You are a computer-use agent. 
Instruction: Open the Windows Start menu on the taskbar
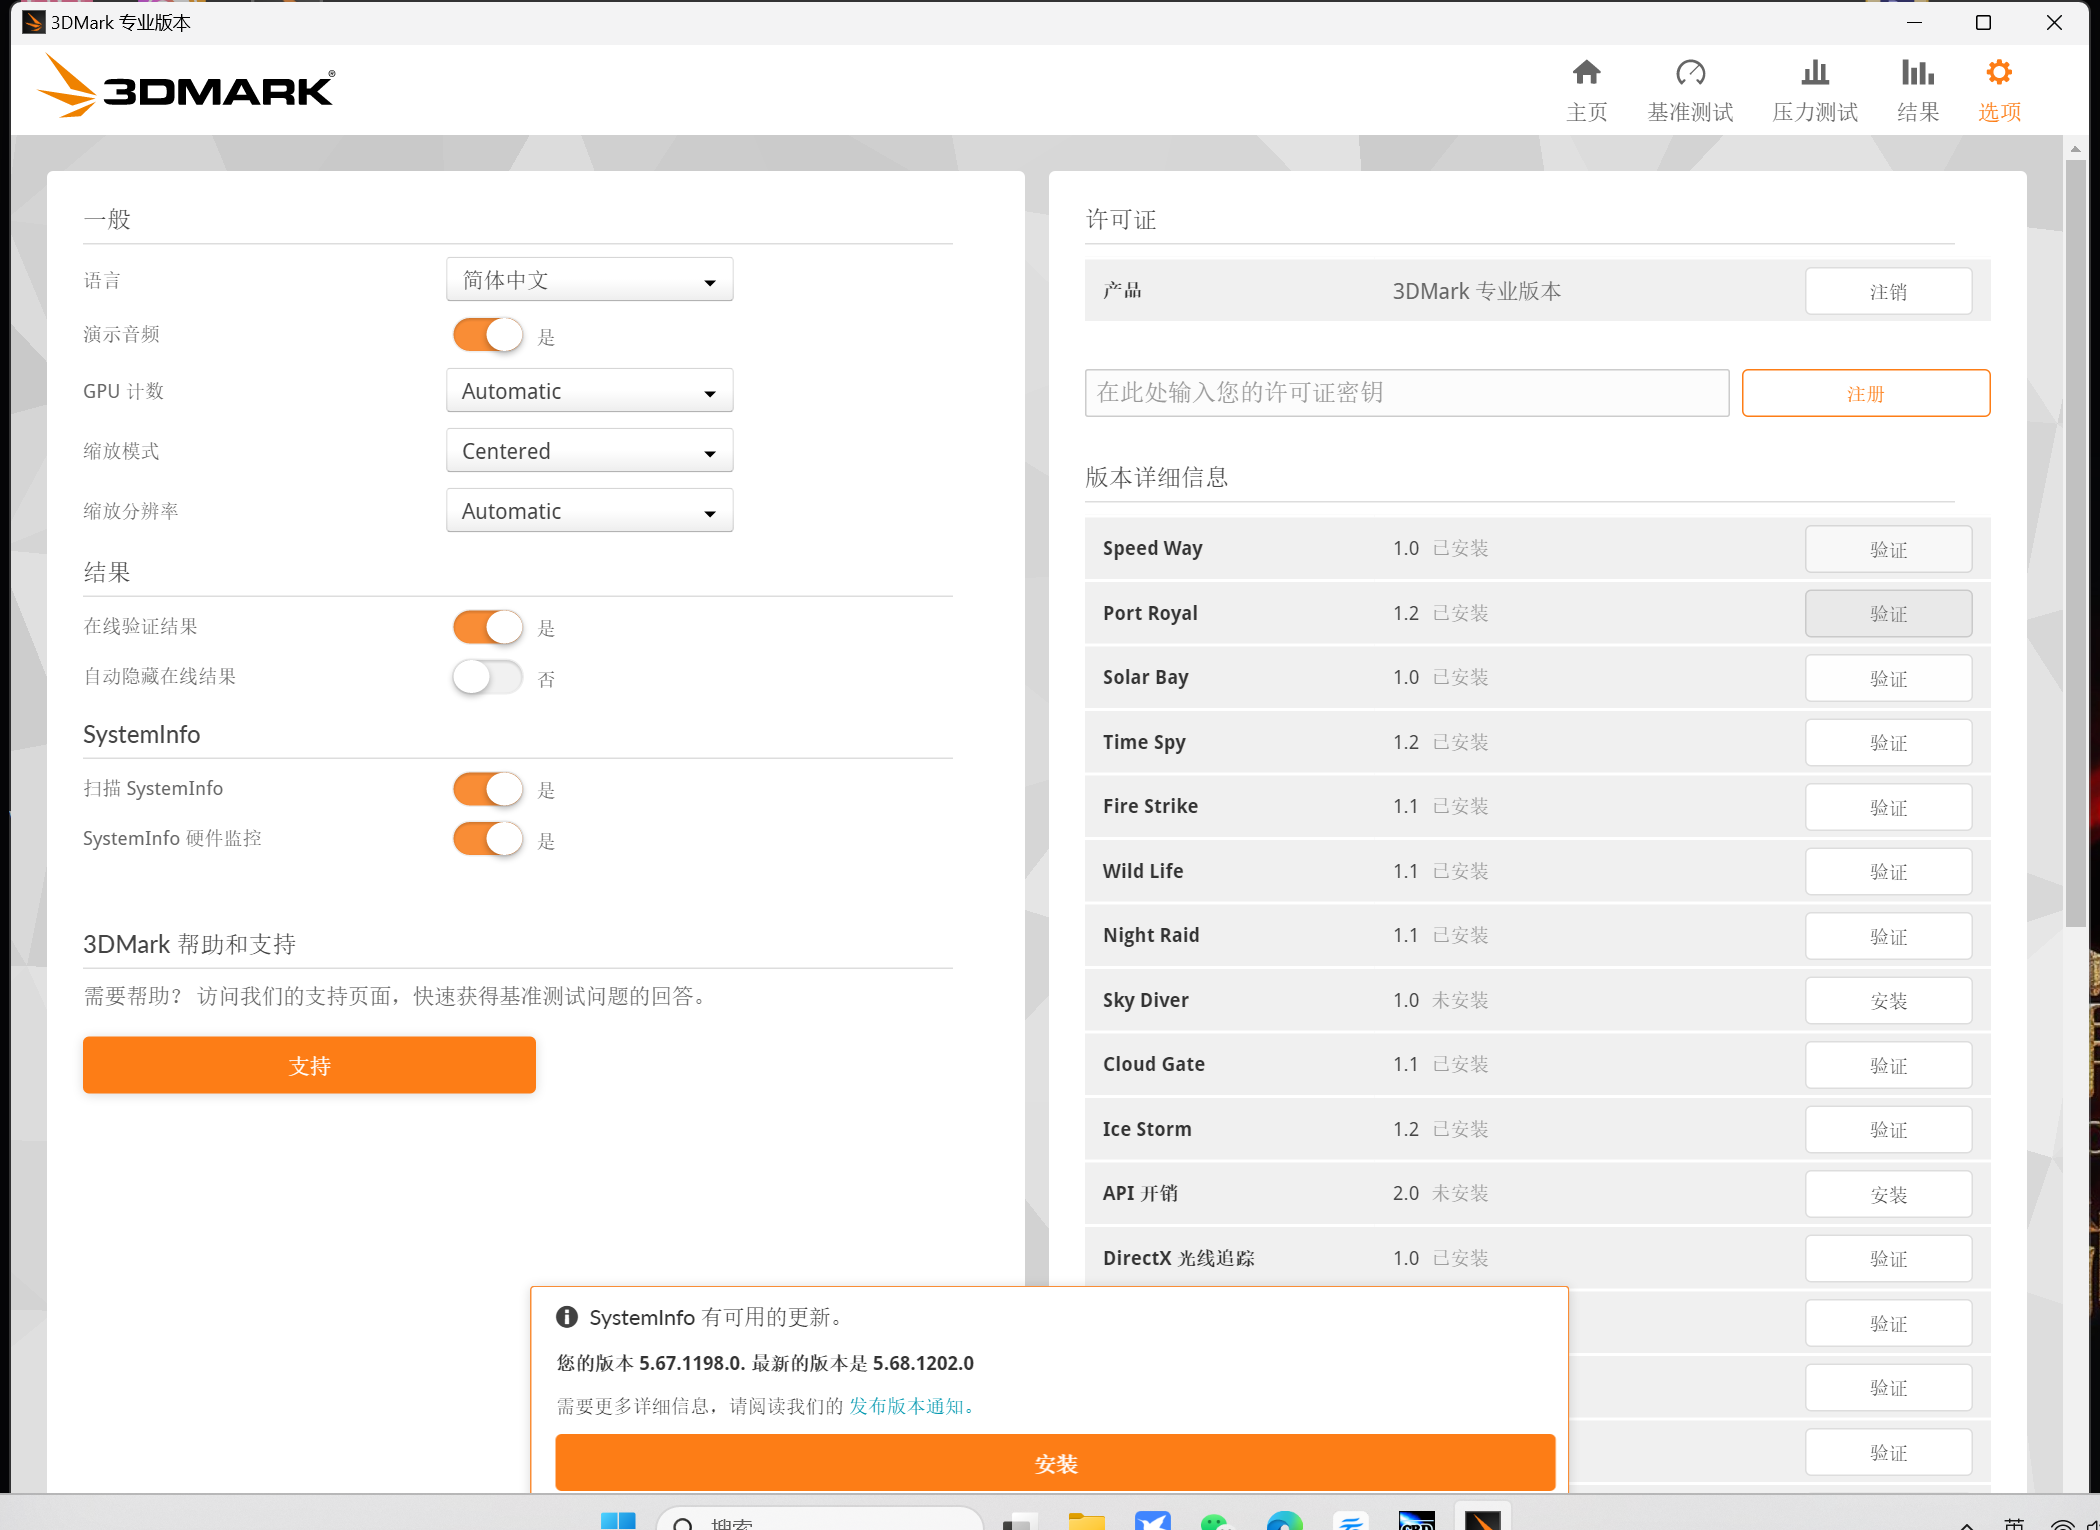tap(618, 1520)
